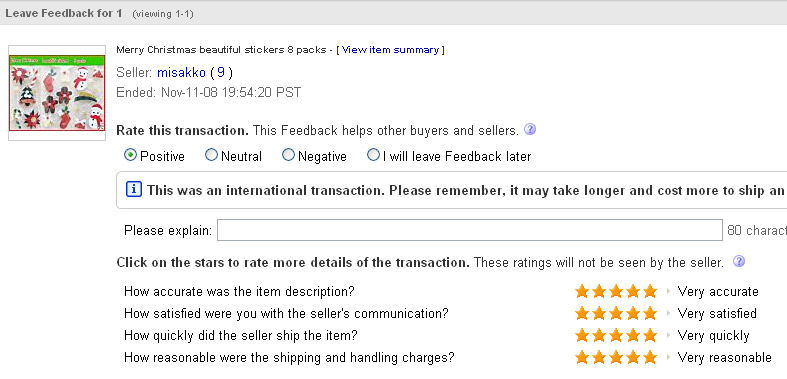Click the arrow beside Very accurate label

668,291
